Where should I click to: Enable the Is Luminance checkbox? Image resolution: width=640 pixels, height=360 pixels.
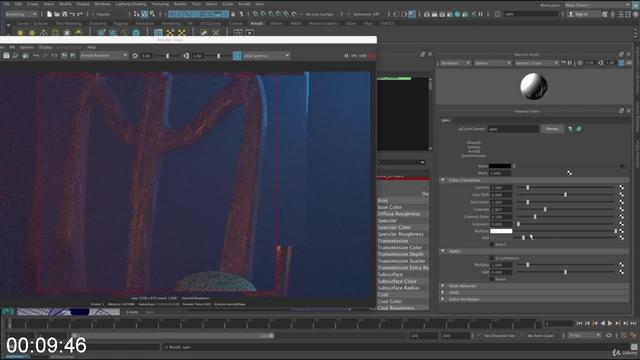(x=492, y=258)
